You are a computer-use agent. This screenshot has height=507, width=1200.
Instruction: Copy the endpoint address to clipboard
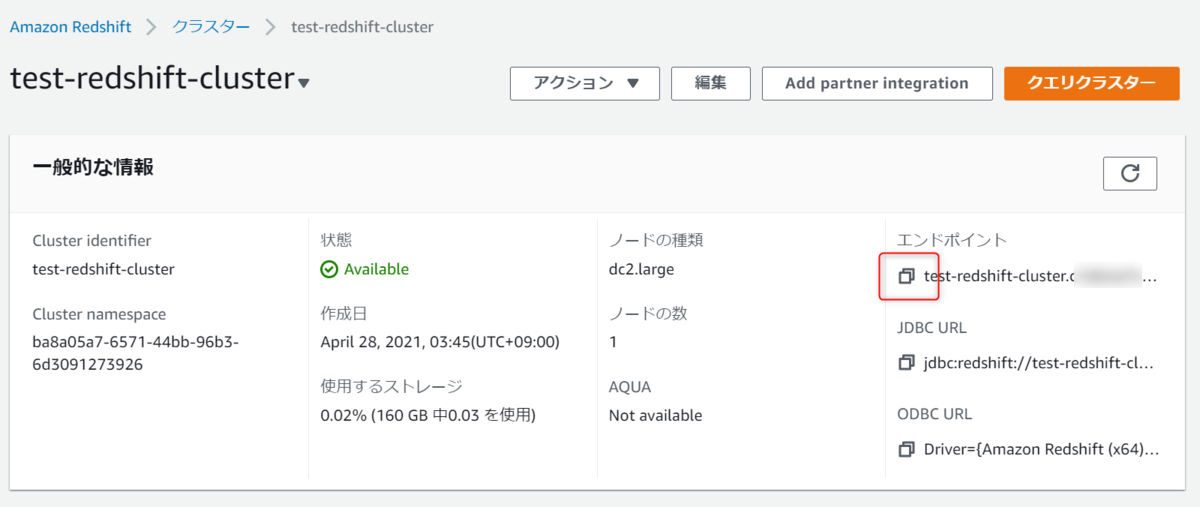906,276
